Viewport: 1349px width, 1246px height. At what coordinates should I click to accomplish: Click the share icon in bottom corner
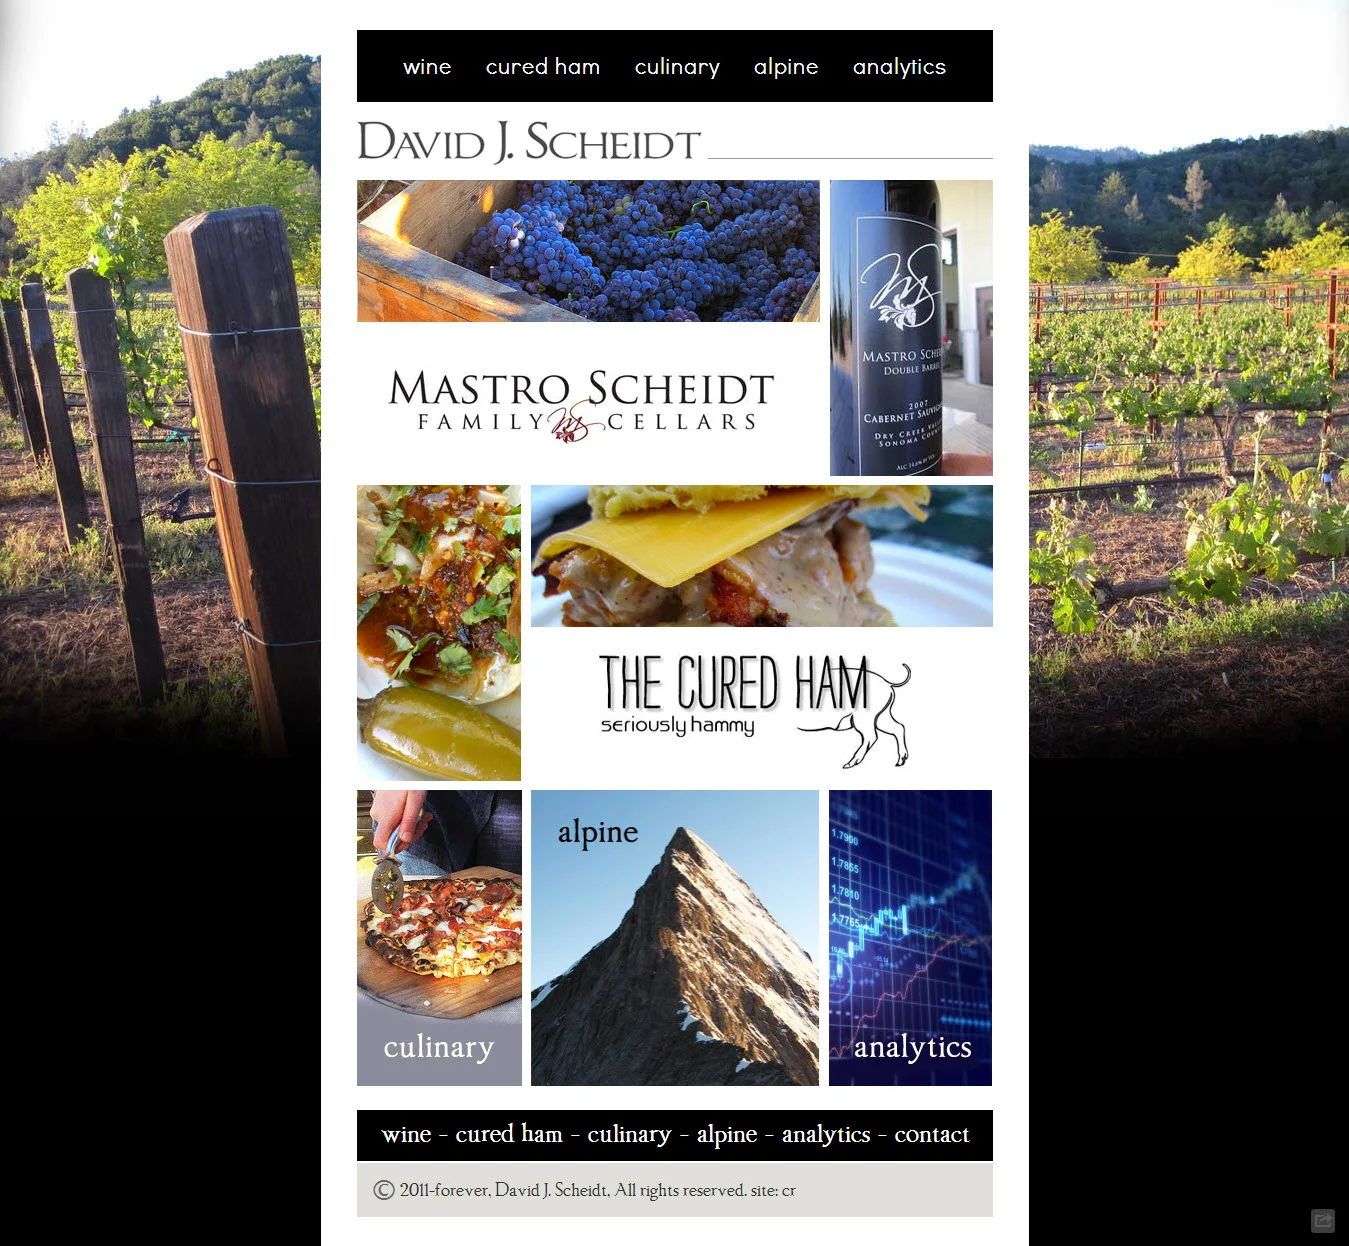(x=1323, y=1220)
